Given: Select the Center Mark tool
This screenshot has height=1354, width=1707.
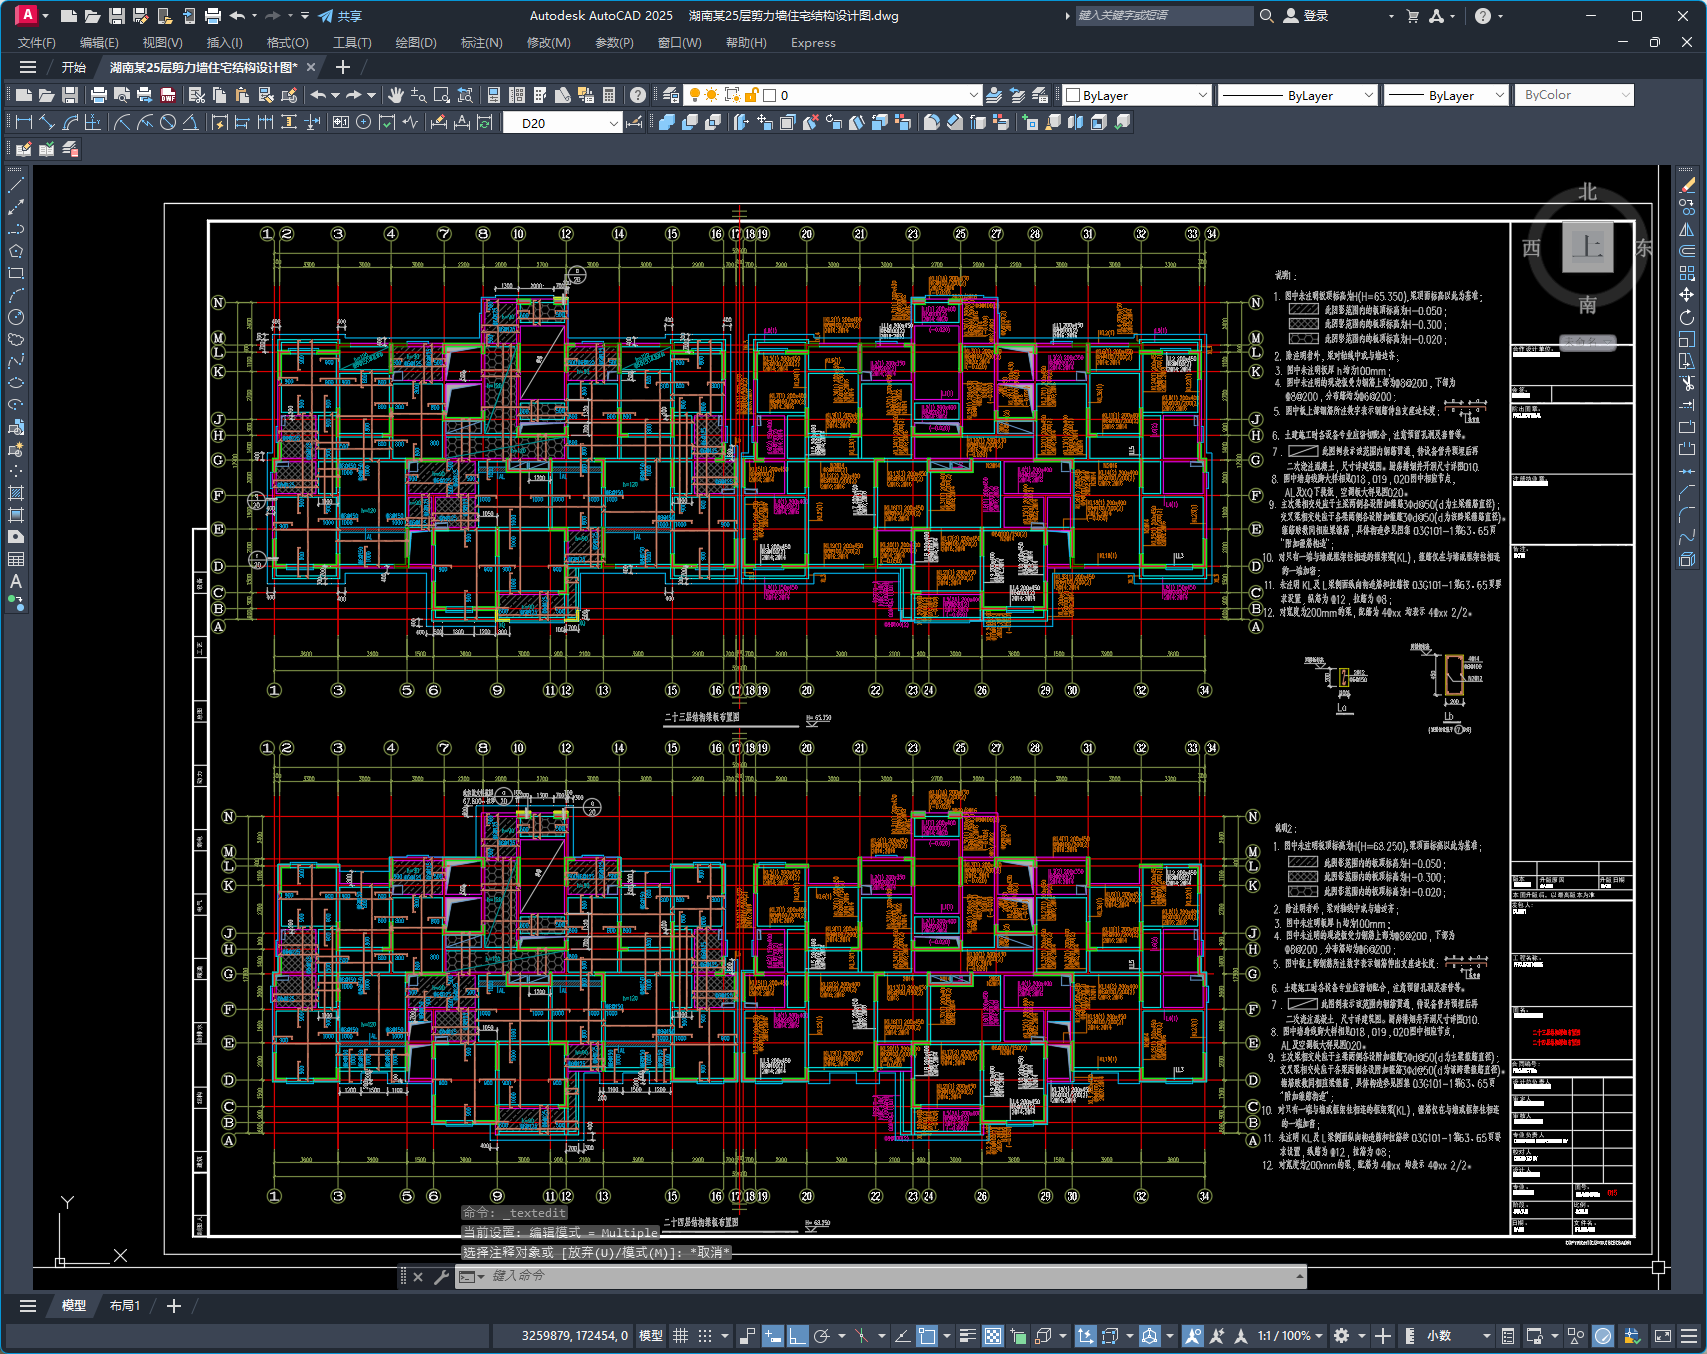Looking at the screenshot, I should click(364, 122).
